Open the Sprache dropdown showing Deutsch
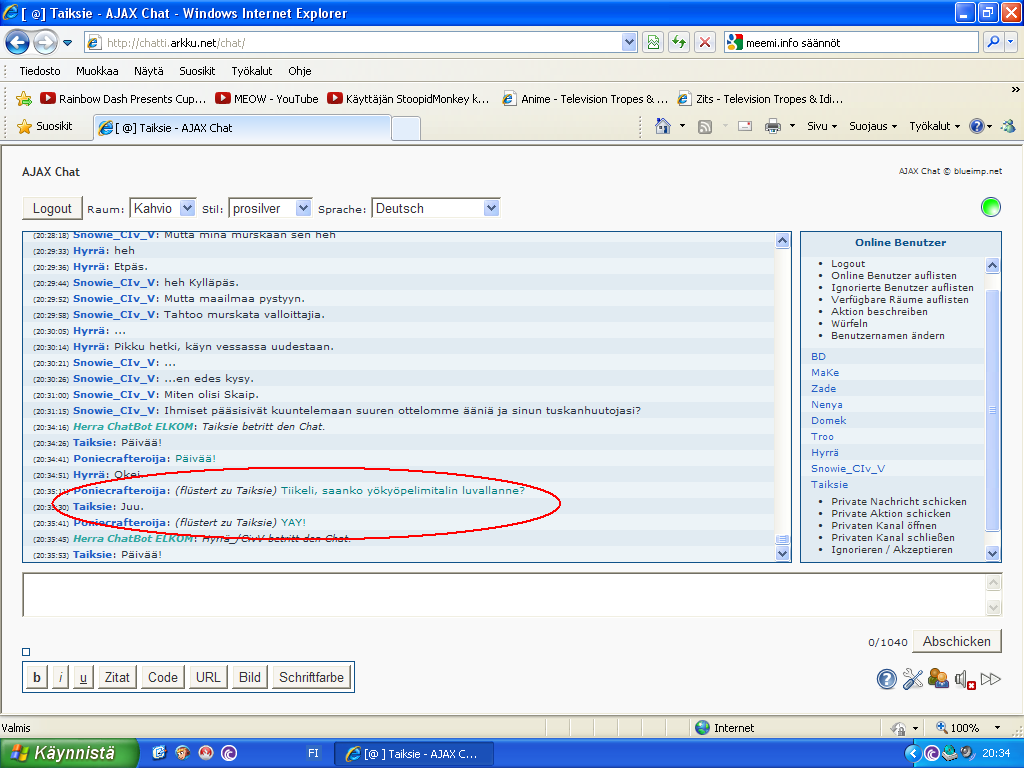The image size is (1024, 768). pos(436,208)
